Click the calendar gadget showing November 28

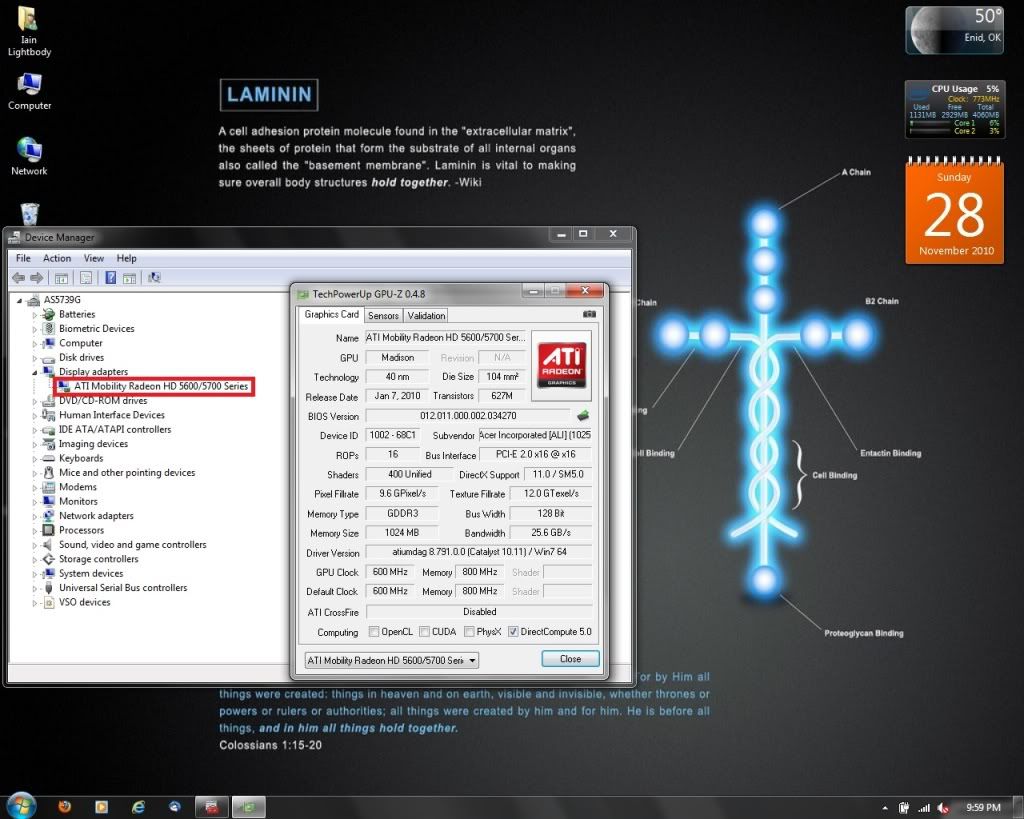954,211
